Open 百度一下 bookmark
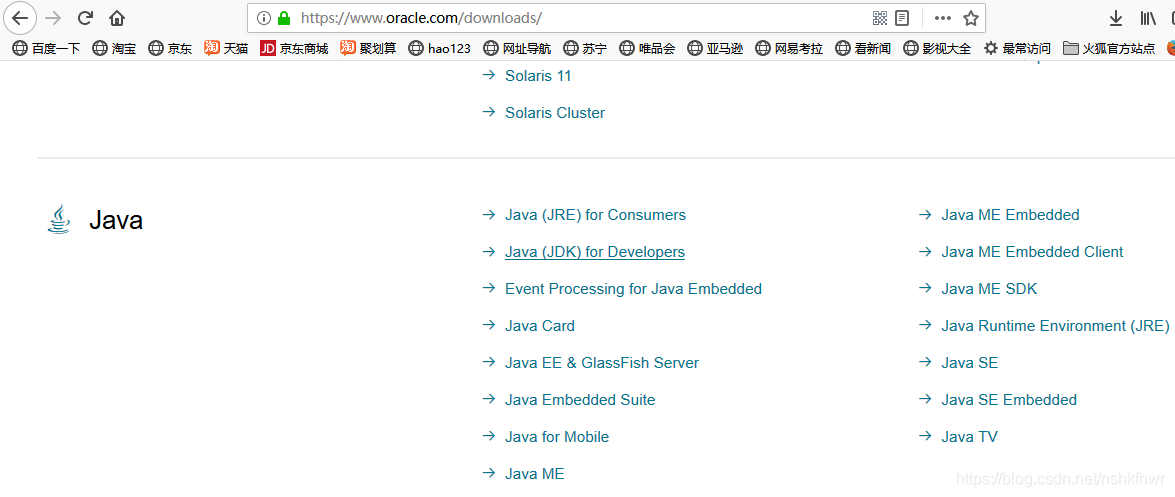This screenshot has height=497, width=1175. tap(46, 49)
